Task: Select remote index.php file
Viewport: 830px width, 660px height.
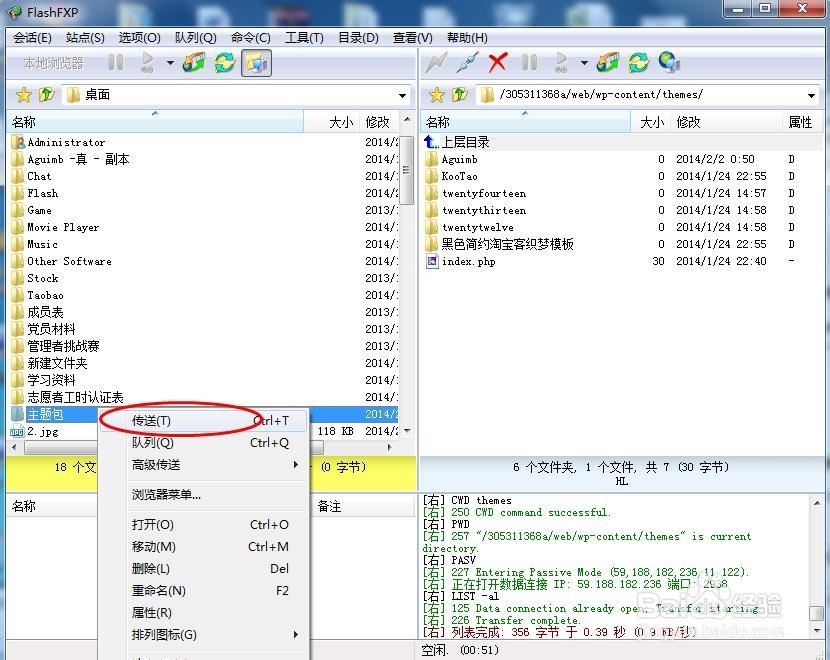Action: tap(621, 261)
